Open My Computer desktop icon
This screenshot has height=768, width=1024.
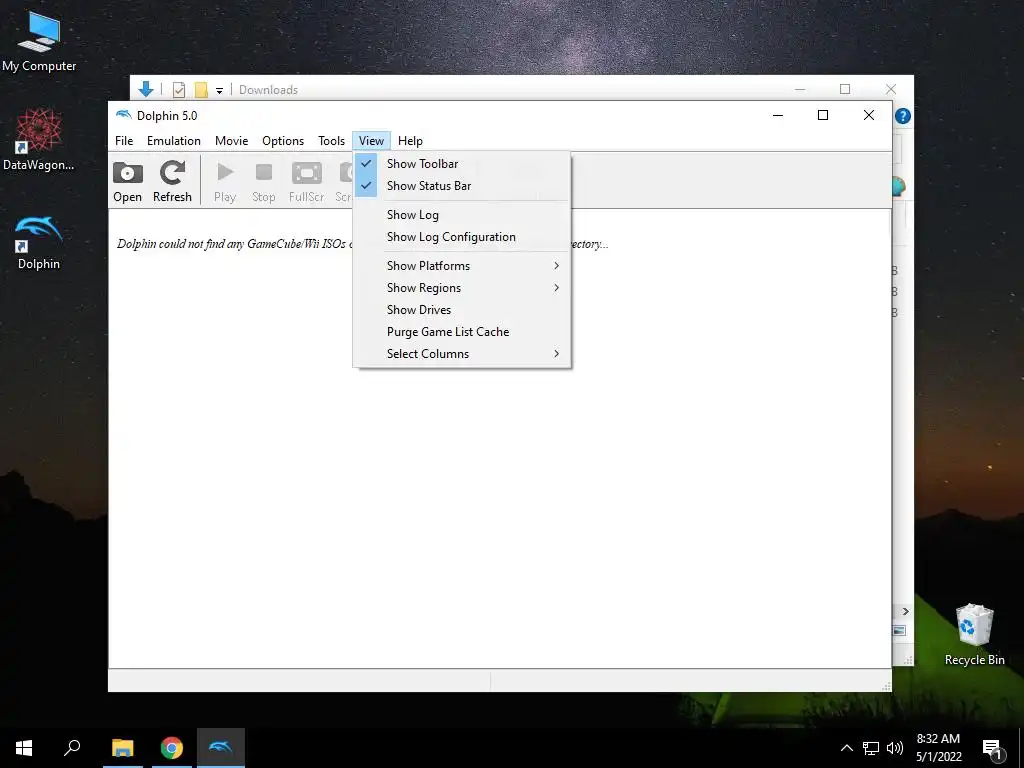pyautogui.click(x=39, y=42)
